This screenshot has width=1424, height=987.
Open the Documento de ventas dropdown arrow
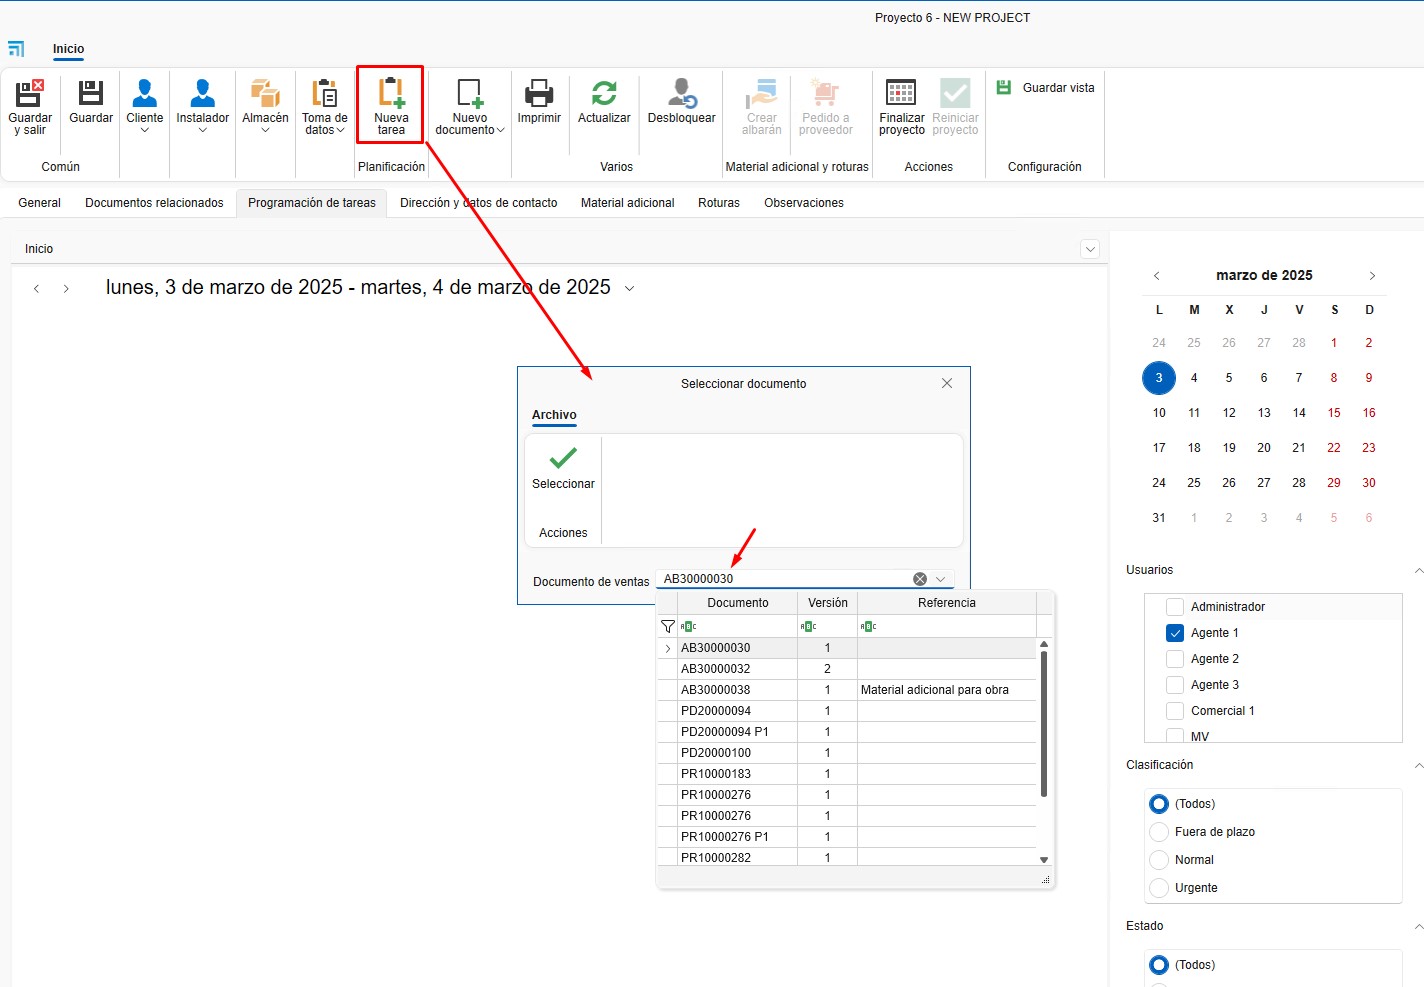point(941,579)
